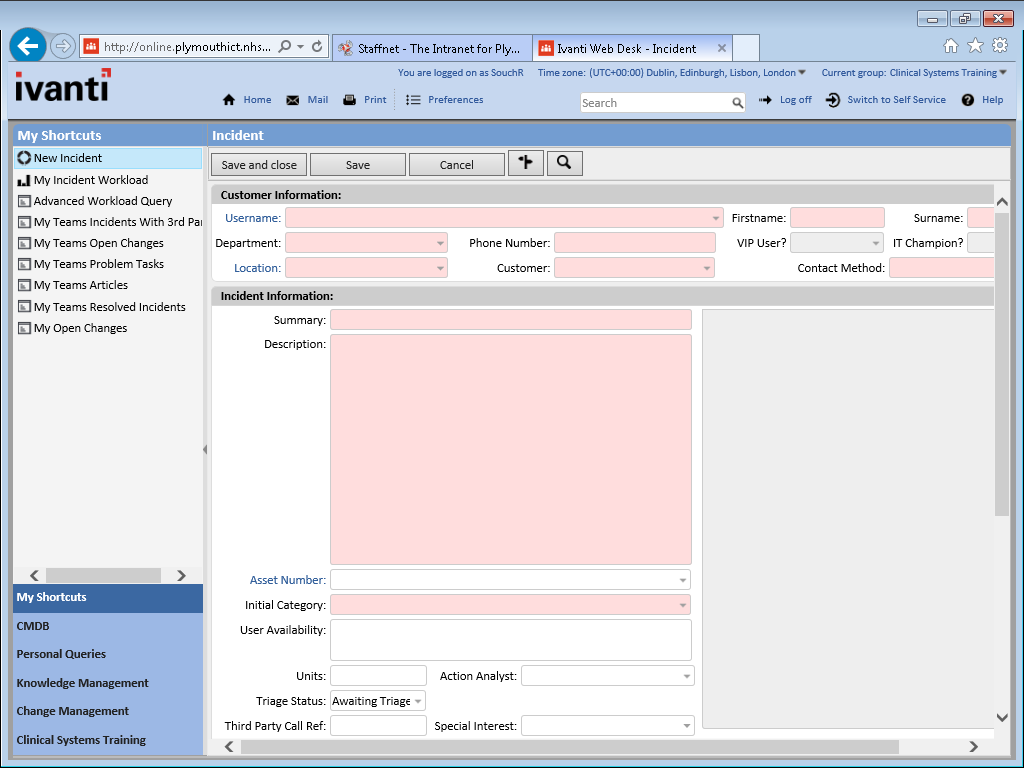This screenshot has height=768, width=1024.
Task: Click the browser back arrow button
Action: point(28,46)
